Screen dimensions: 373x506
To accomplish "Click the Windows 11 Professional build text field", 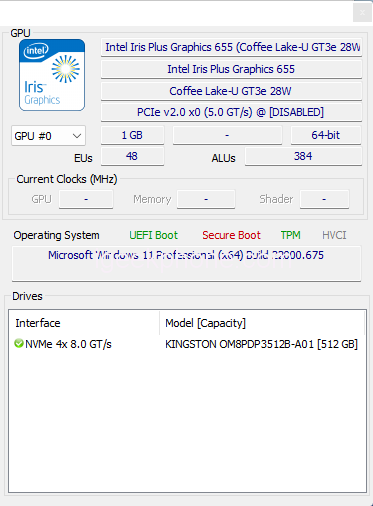I will [x=186, y=264].
